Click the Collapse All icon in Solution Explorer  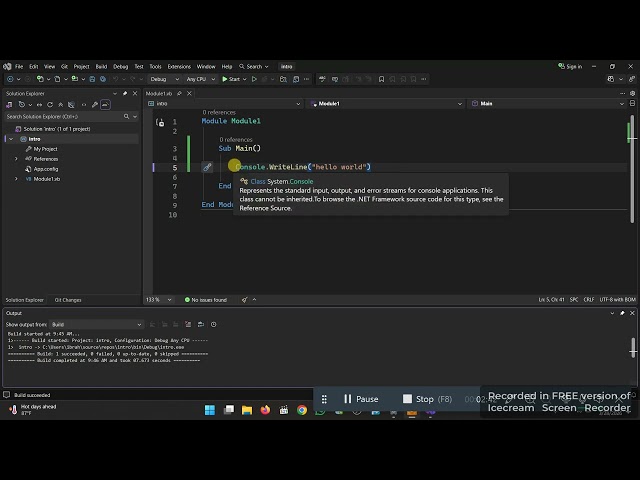[60, 105]
